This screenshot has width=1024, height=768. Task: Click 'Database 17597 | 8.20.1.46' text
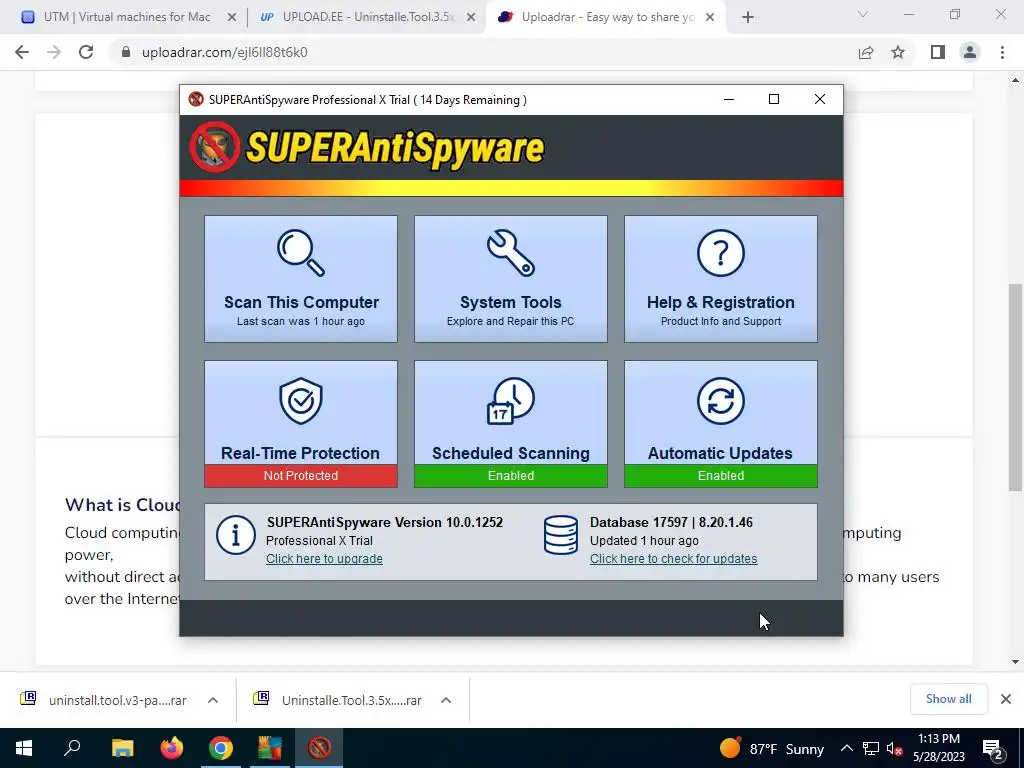coord(671,522)
